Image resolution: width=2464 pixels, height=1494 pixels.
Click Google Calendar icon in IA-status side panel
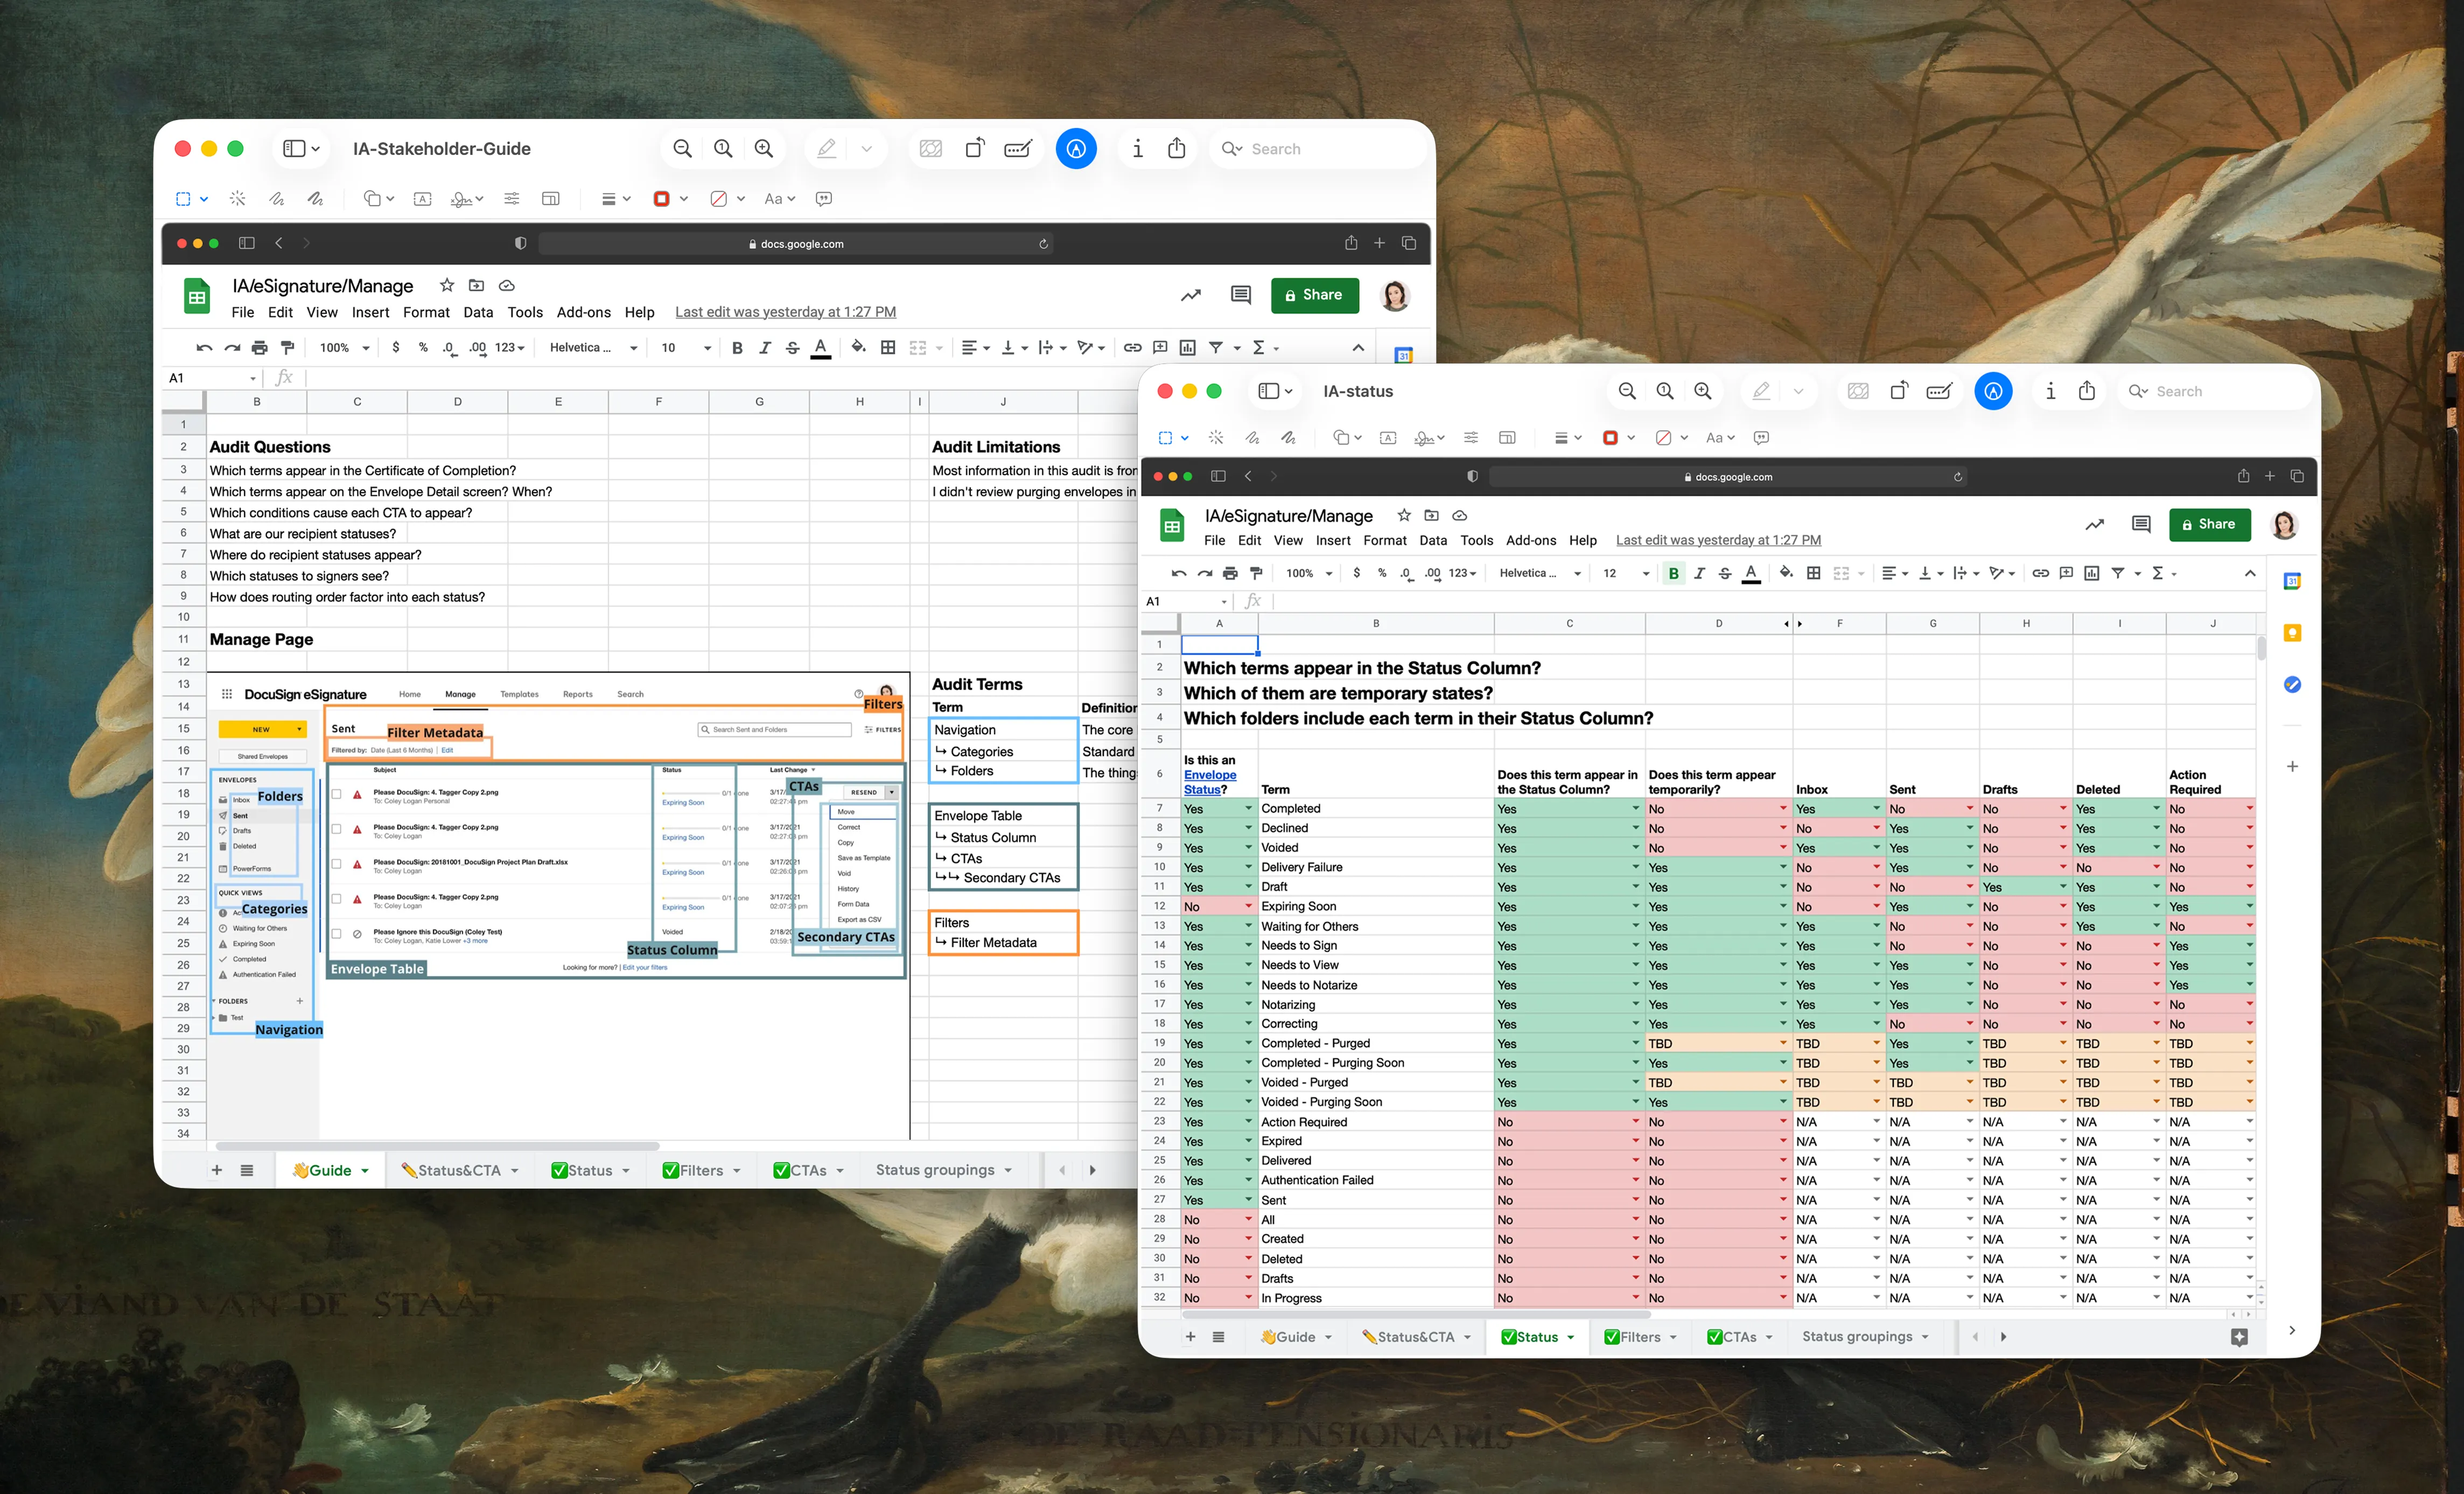click(x=2292, y=581)
